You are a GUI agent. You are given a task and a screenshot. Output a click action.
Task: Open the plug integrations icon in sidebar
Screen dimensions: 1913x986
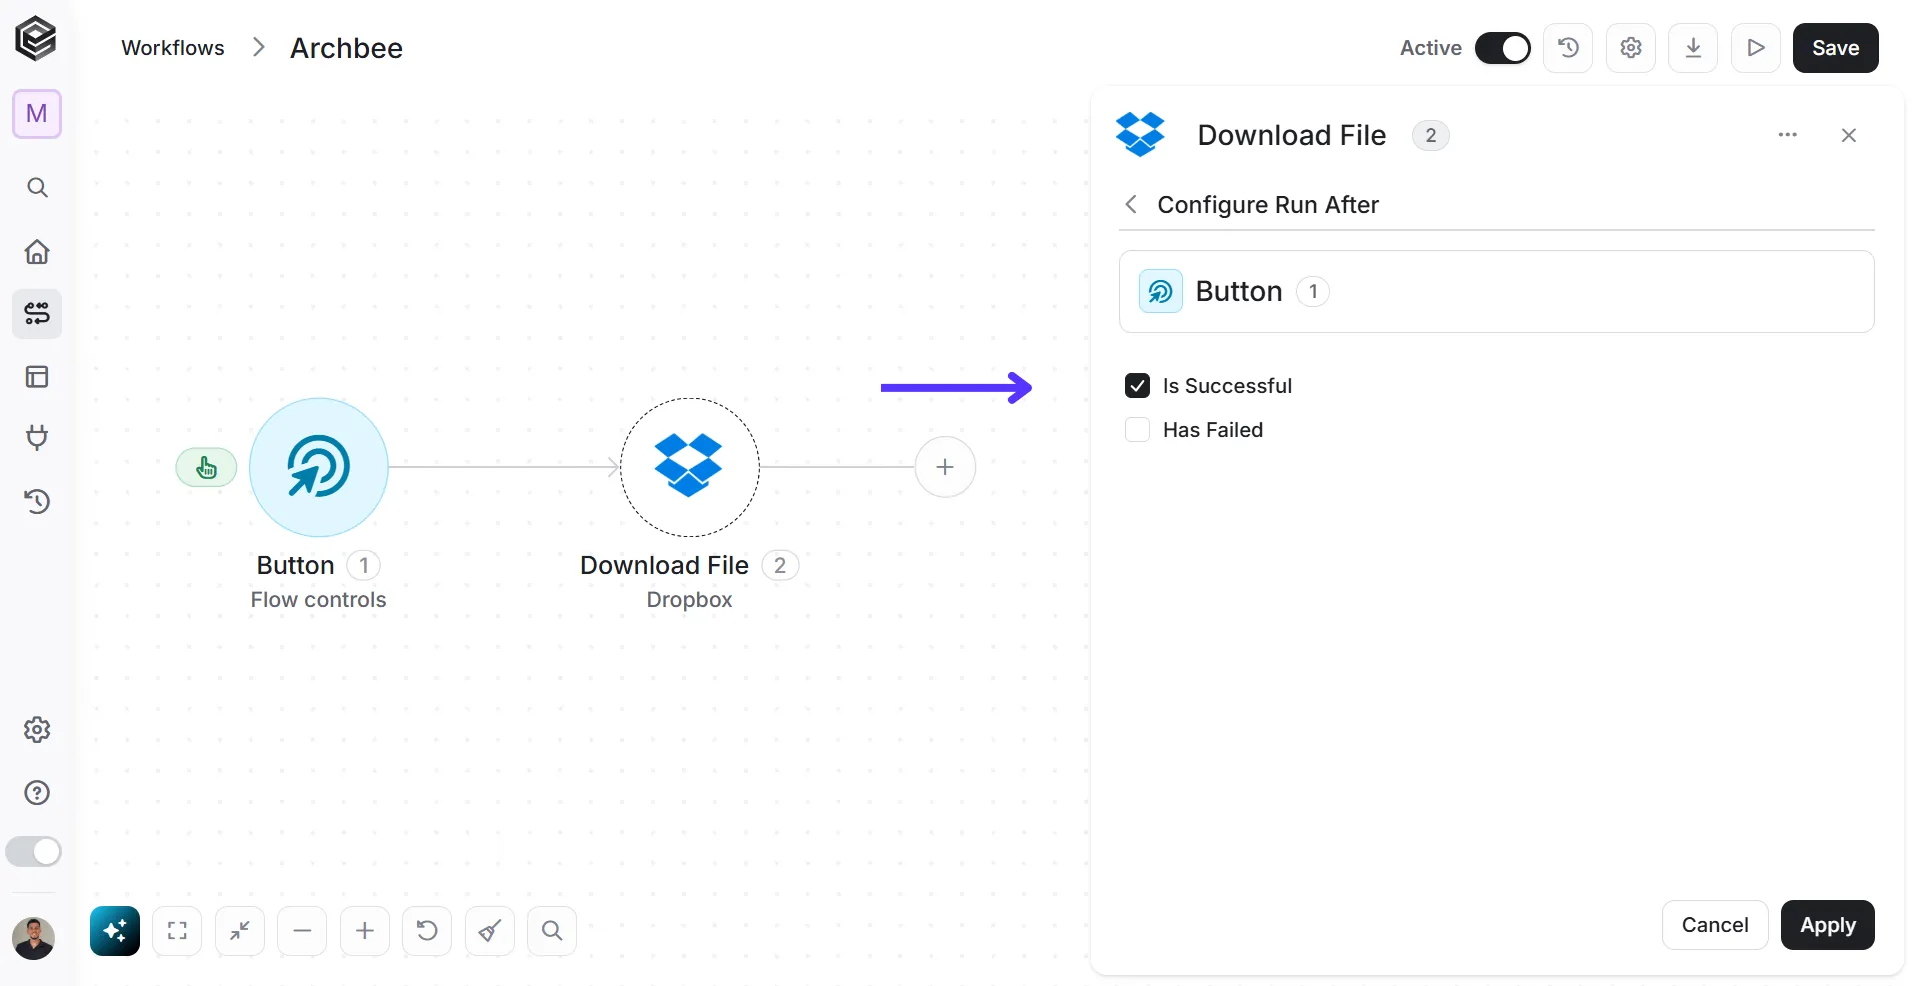37,438
